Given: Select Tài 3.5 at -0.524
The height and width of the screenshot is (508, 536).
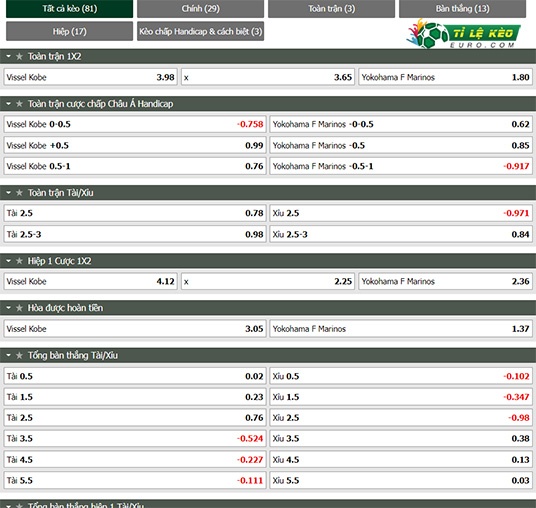Looking at the screenshot, I should [x=135, y=439].
